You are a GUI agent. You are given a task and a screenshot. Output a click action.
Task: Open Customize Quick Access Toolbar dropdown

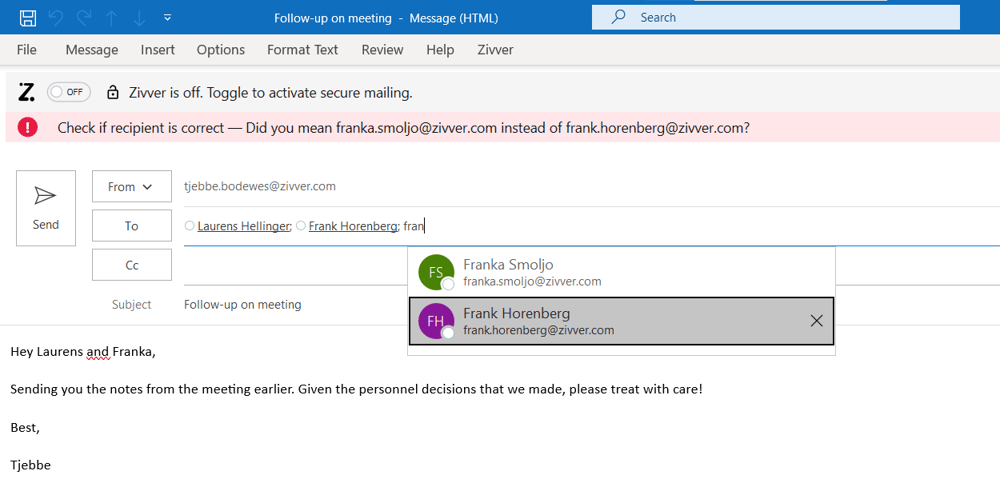[x=168, y=17]
